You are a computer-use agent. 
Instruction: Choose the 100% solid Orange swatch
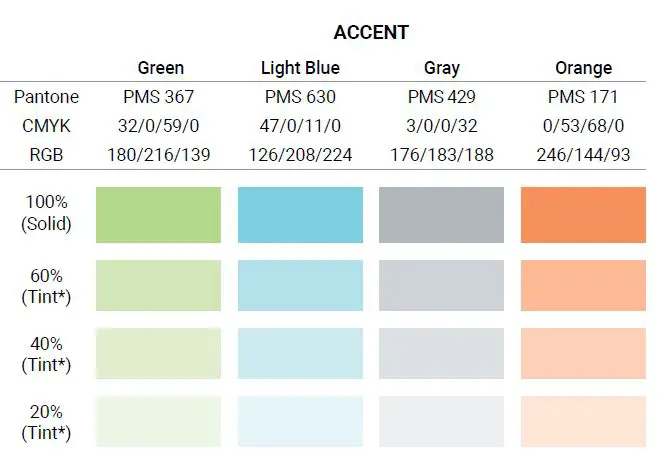click(584, 214)
